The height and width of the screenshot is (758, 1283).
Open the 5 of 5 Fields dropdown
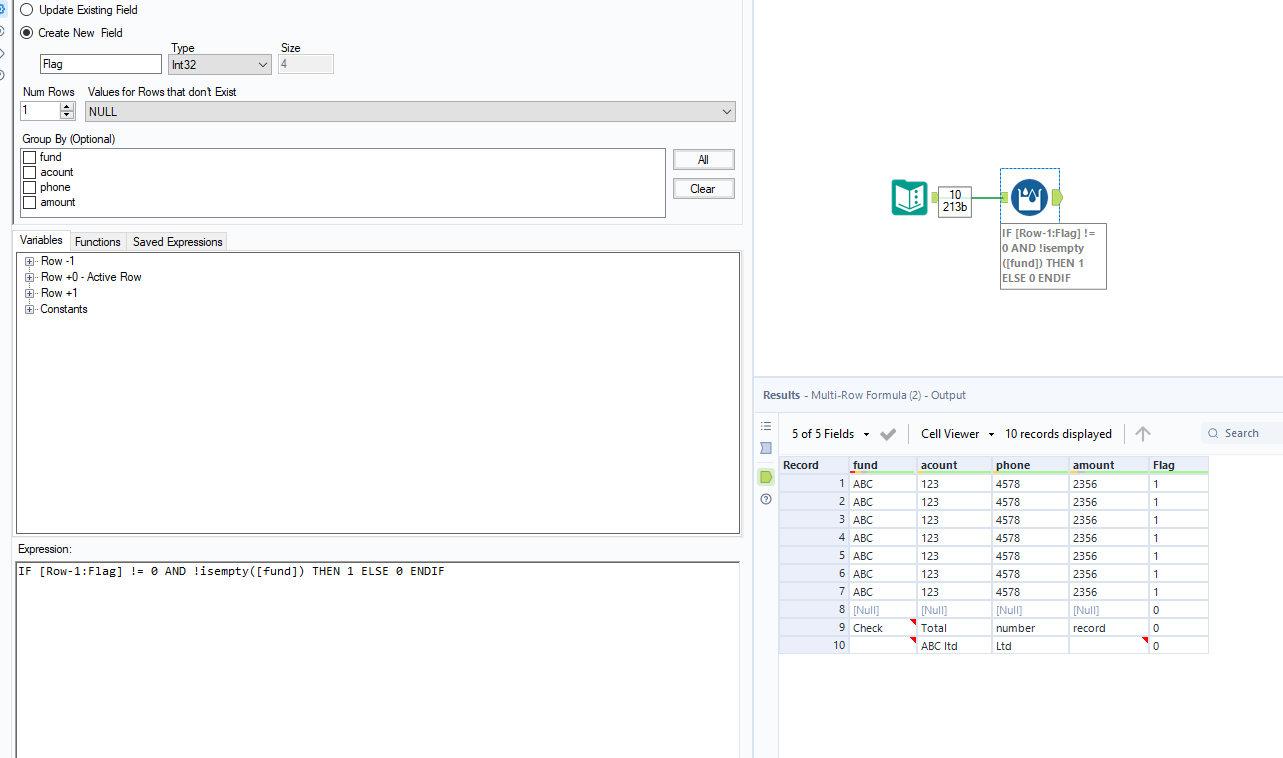tap(831, 434)
